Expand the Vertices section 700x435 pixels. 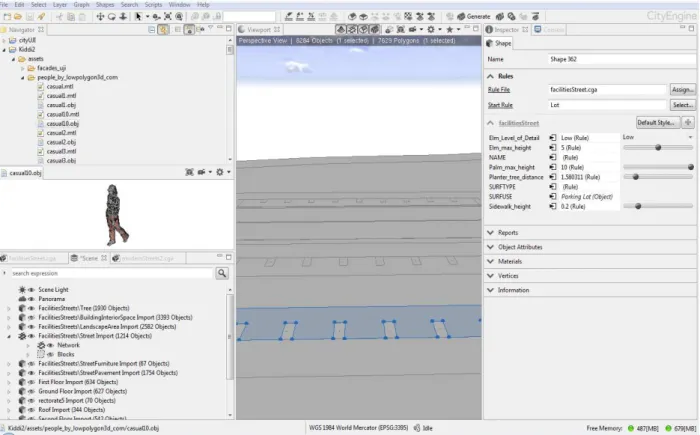tap(490, 276)
